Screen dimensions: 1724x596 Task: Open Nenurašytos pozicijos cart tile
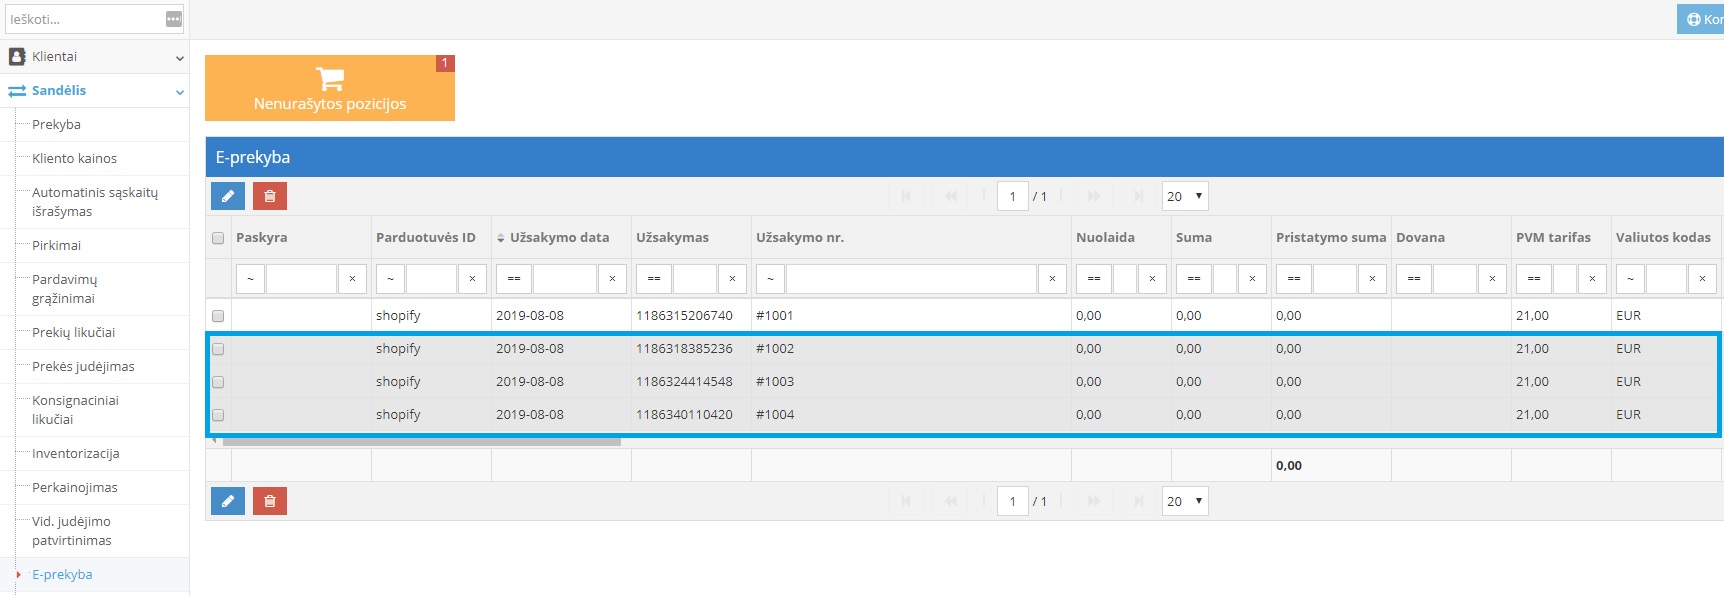click(x=330, y=88)
